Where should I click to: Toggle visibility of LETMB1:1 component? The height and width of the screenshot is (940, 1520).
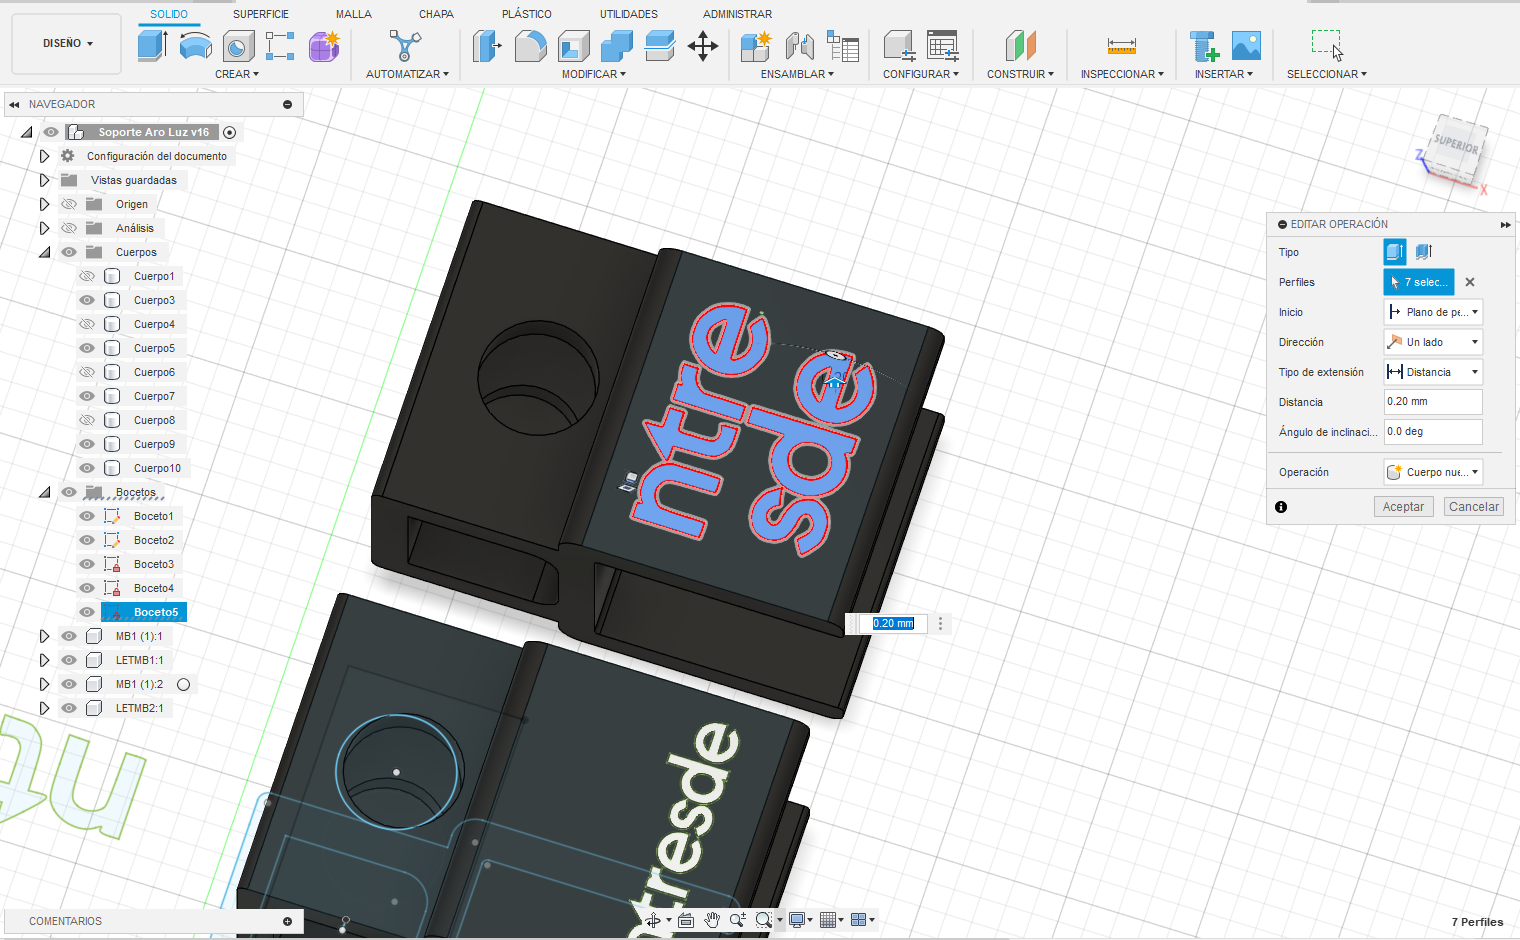point(69,660)
